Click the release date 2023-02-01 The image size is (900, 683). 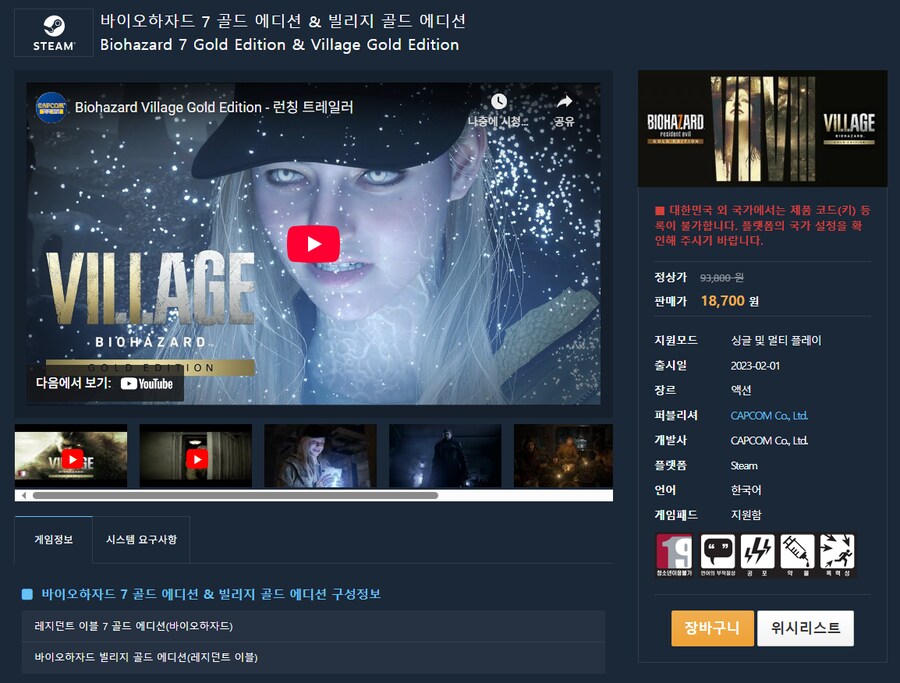[x=755, y=366]
